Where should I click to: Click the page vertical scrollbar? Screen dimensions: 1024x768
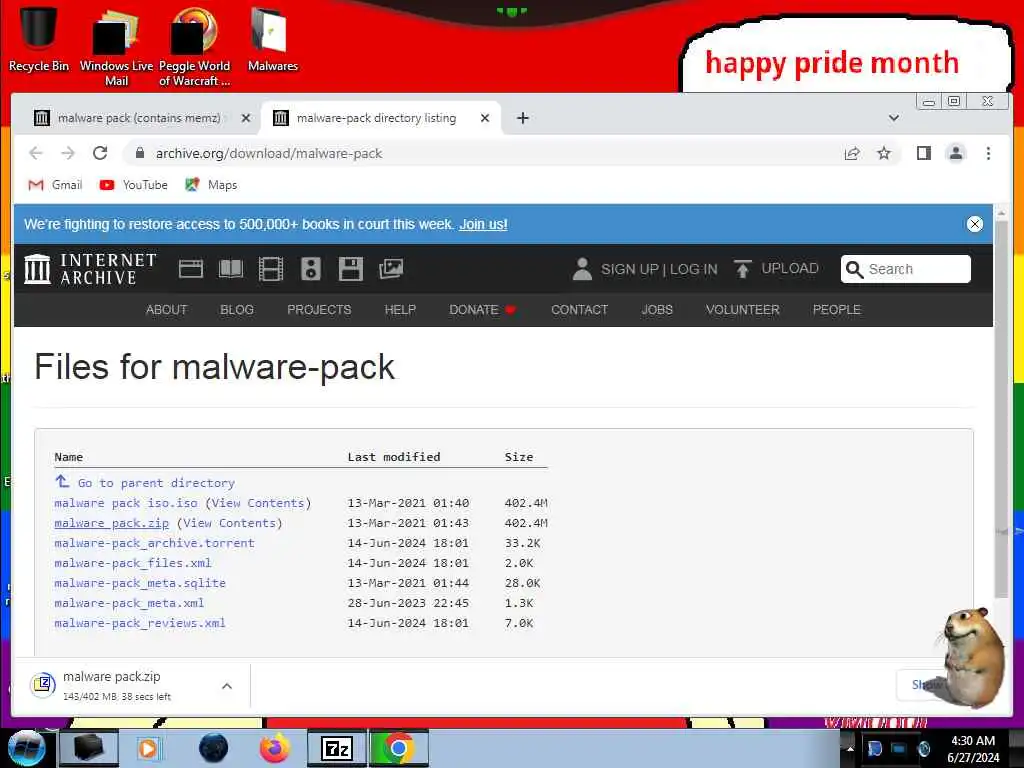point(1001,408)
